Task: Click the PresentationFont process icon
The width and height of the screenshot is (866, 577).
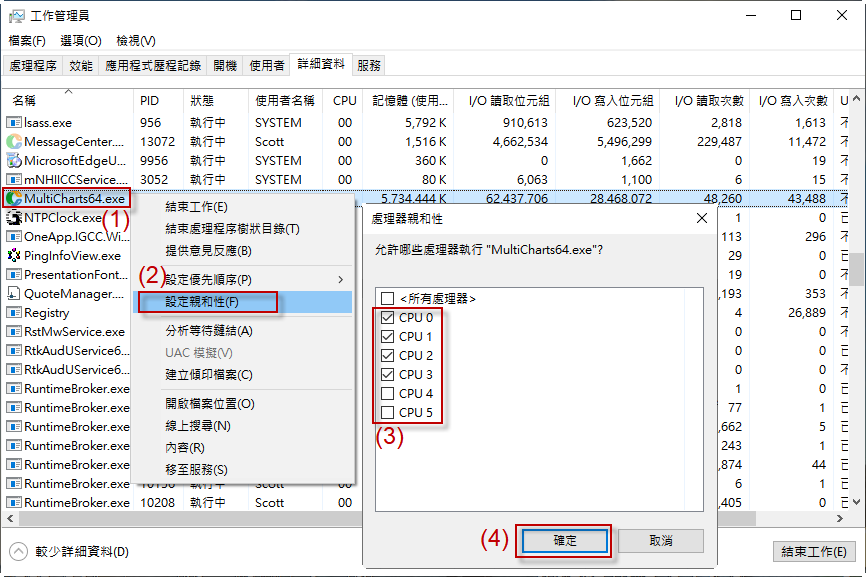Action: (14, 274)
